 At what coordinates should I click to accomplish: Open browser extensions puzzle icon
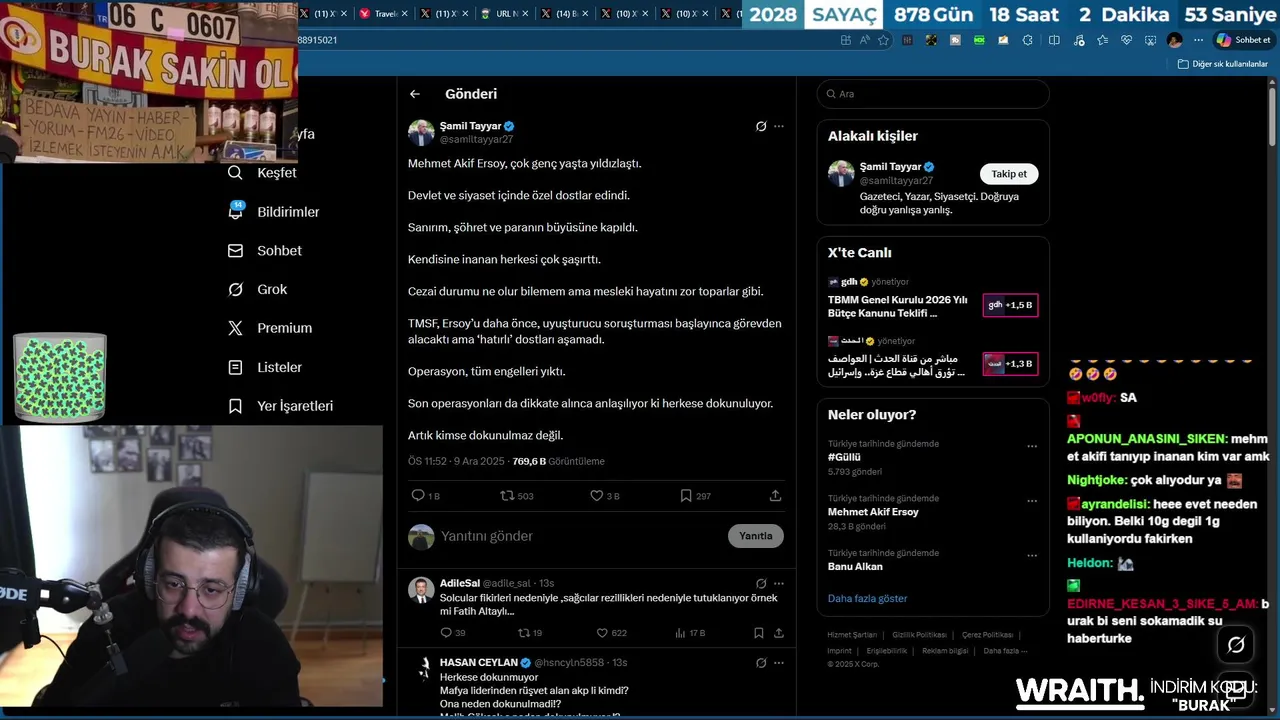click(1028, 40)
